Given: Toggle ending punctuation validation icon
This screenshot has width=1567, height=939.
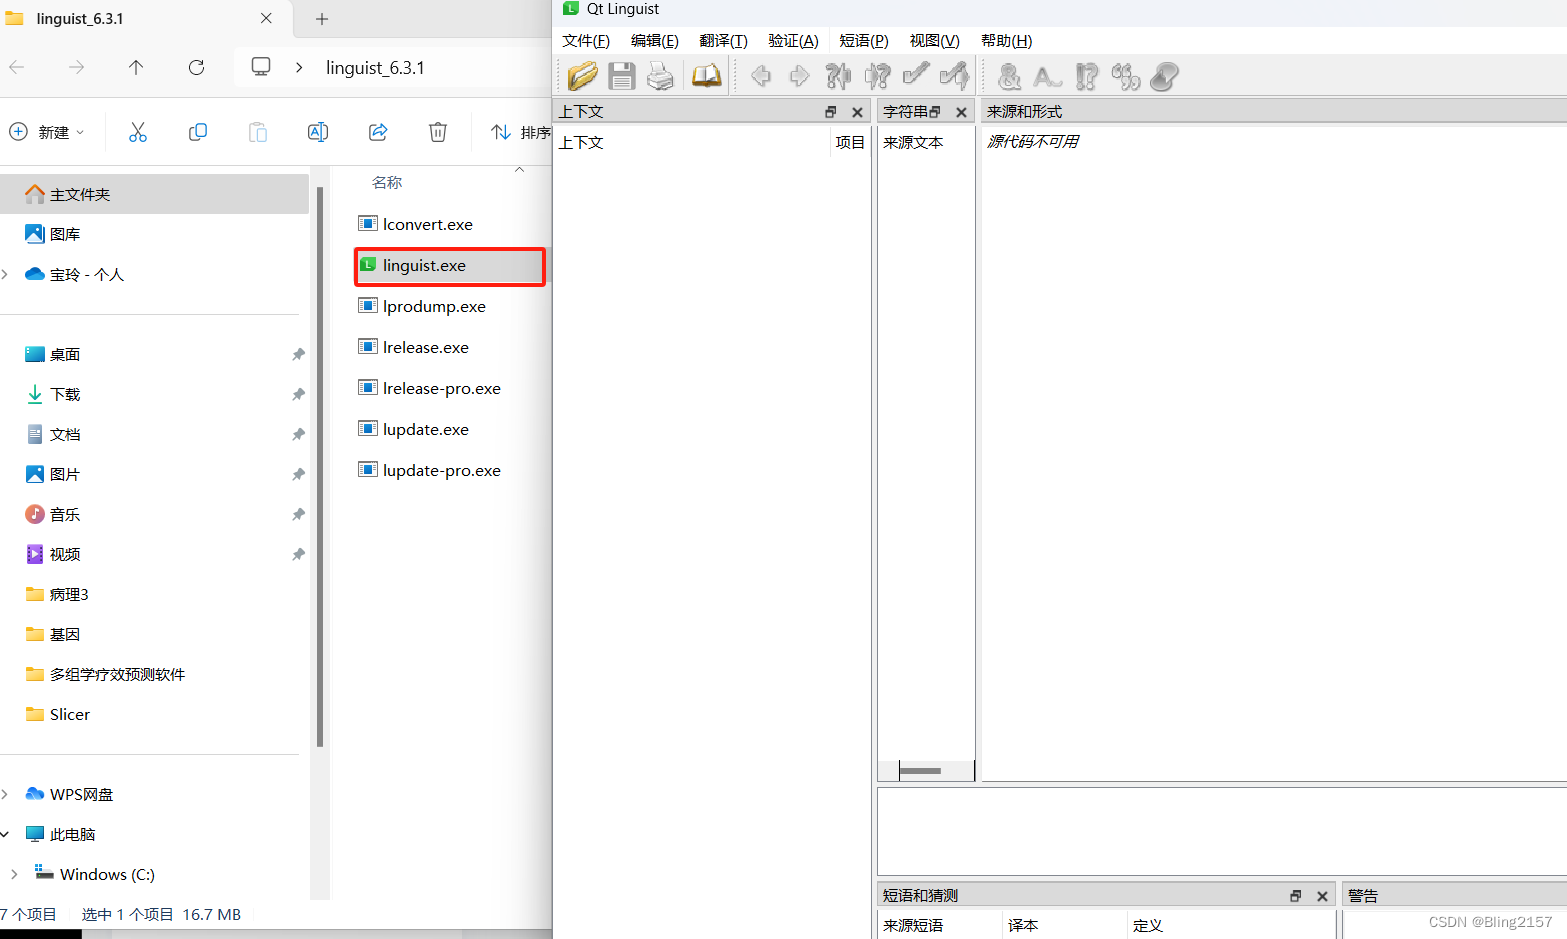Looking at the screenshot, I should [1087, 76].
